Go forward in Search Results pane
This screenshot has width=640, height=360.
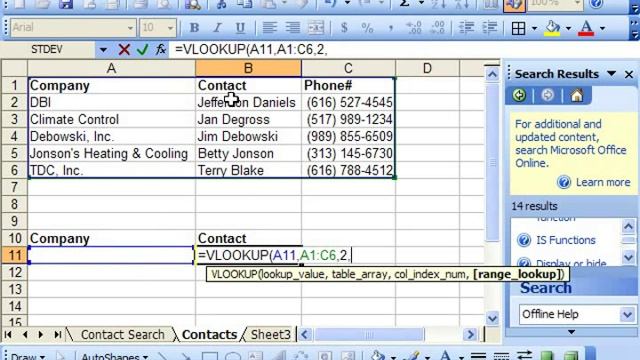[547, 96]
